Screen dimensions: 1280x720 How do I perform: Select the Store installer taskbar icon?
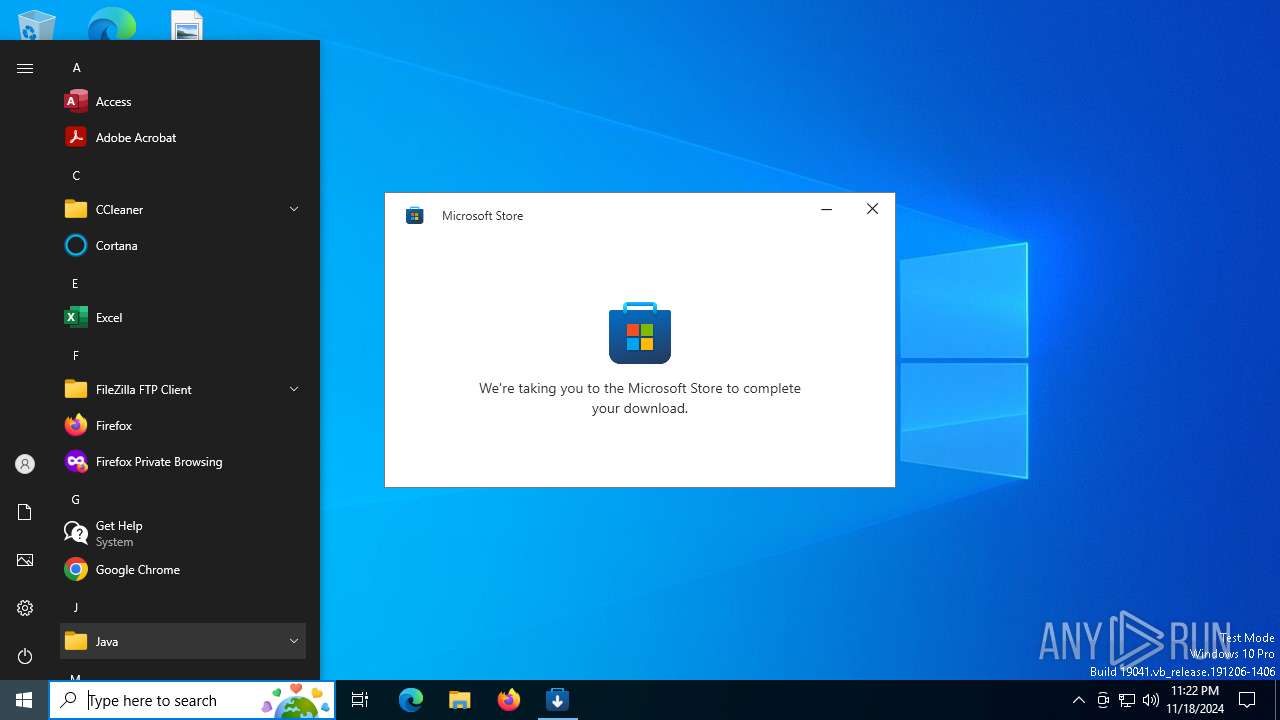558,700
